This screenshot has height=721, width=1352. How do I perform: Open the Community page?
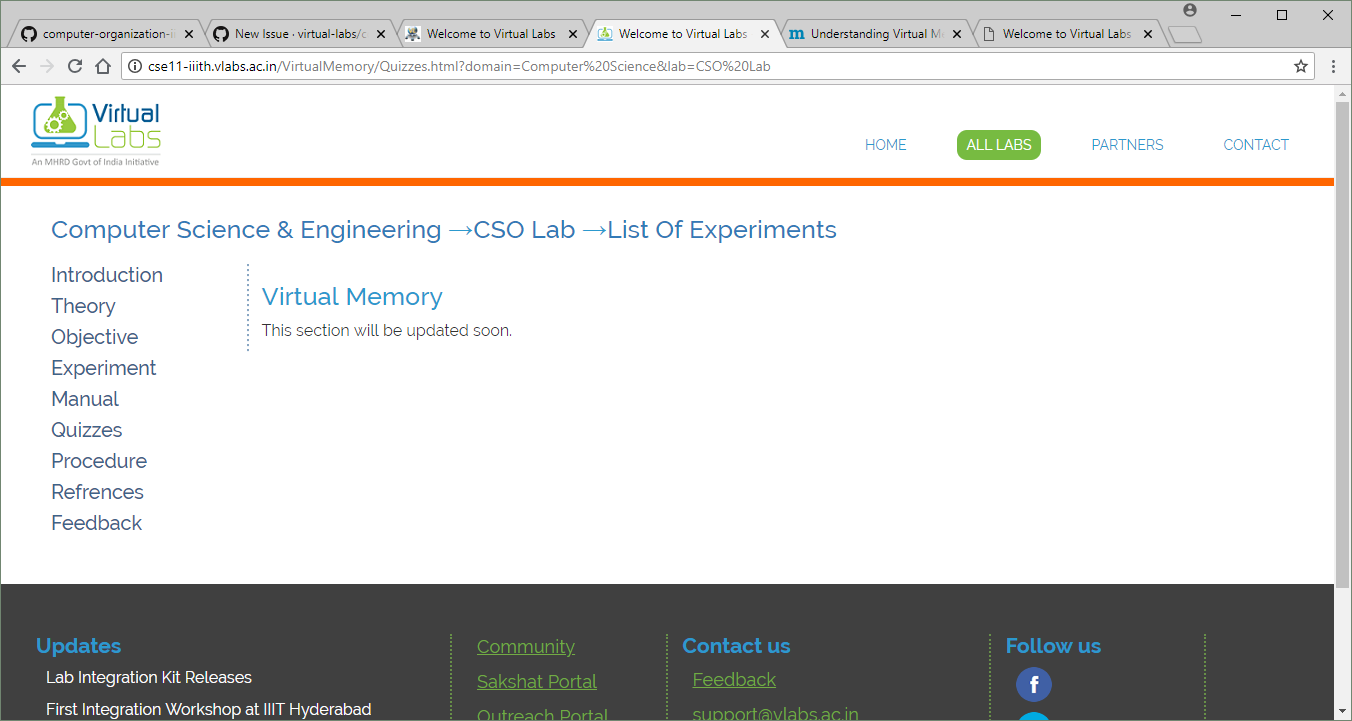click(x=525, y=646)
